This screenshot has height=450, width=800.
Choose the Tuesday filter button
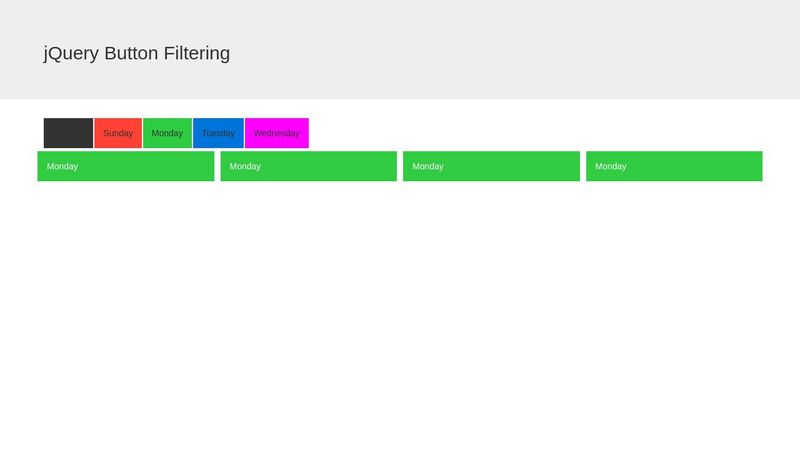pos(218,133)
